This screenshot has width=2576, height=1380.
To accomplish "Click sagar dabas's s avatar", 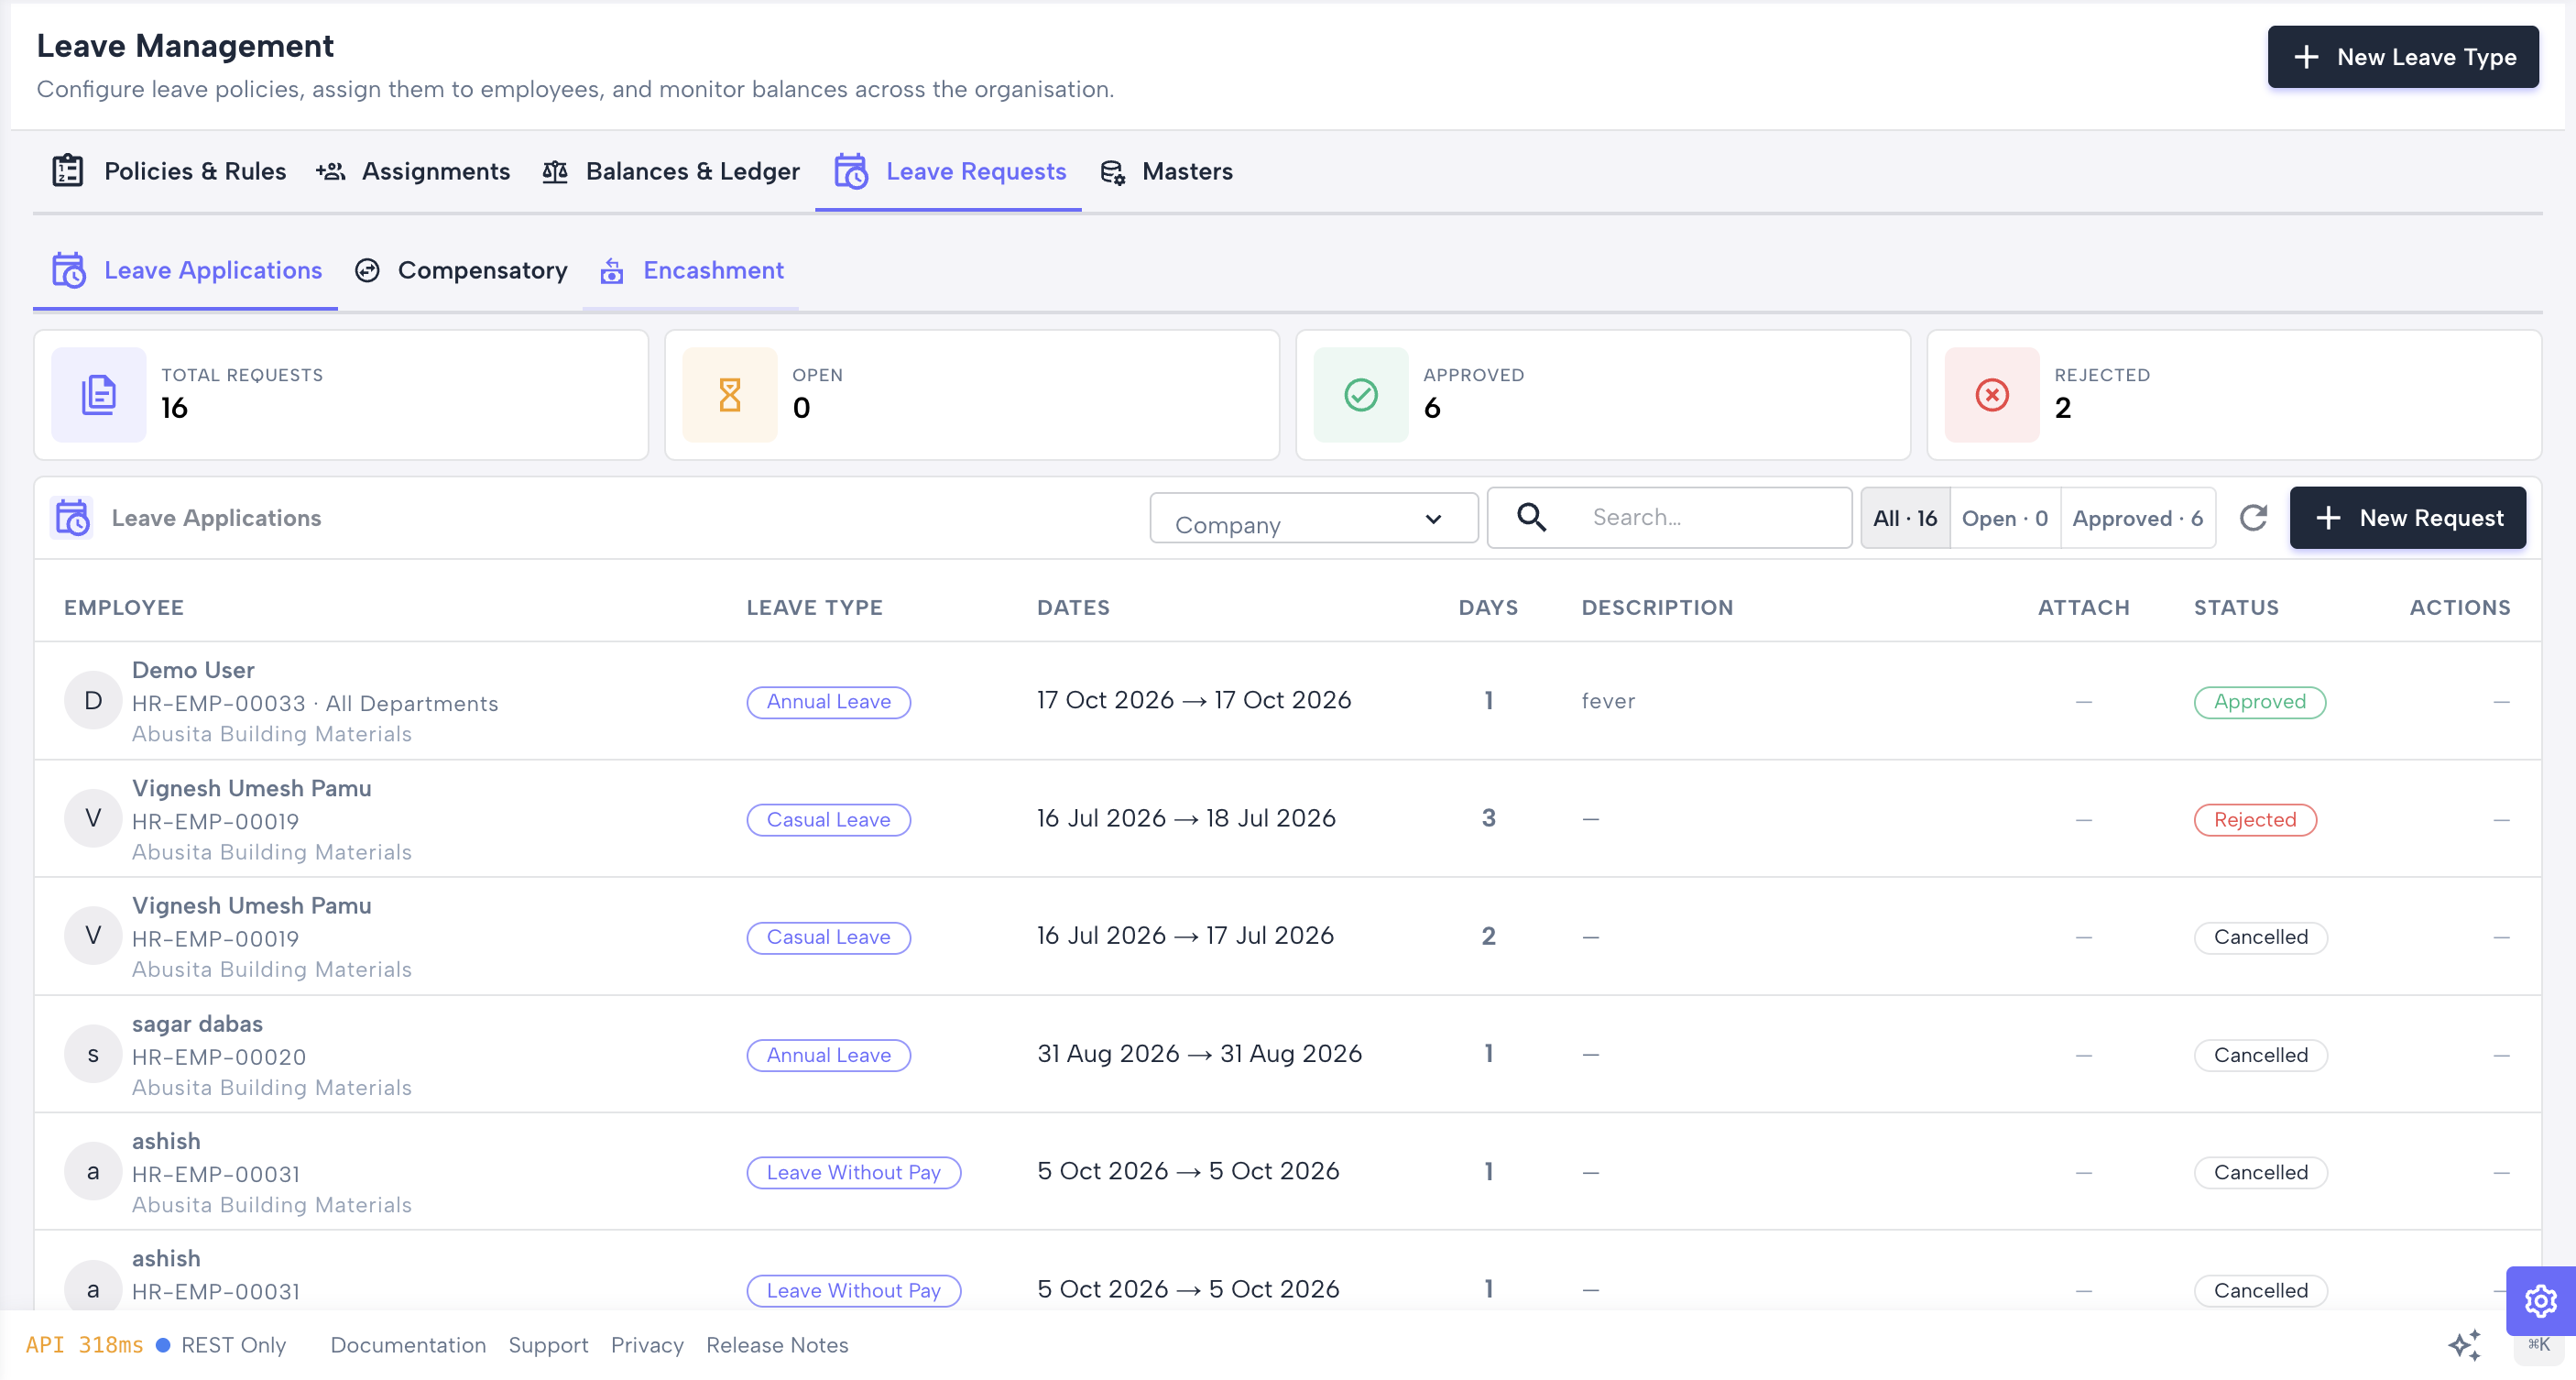I will coord(93,1055).
